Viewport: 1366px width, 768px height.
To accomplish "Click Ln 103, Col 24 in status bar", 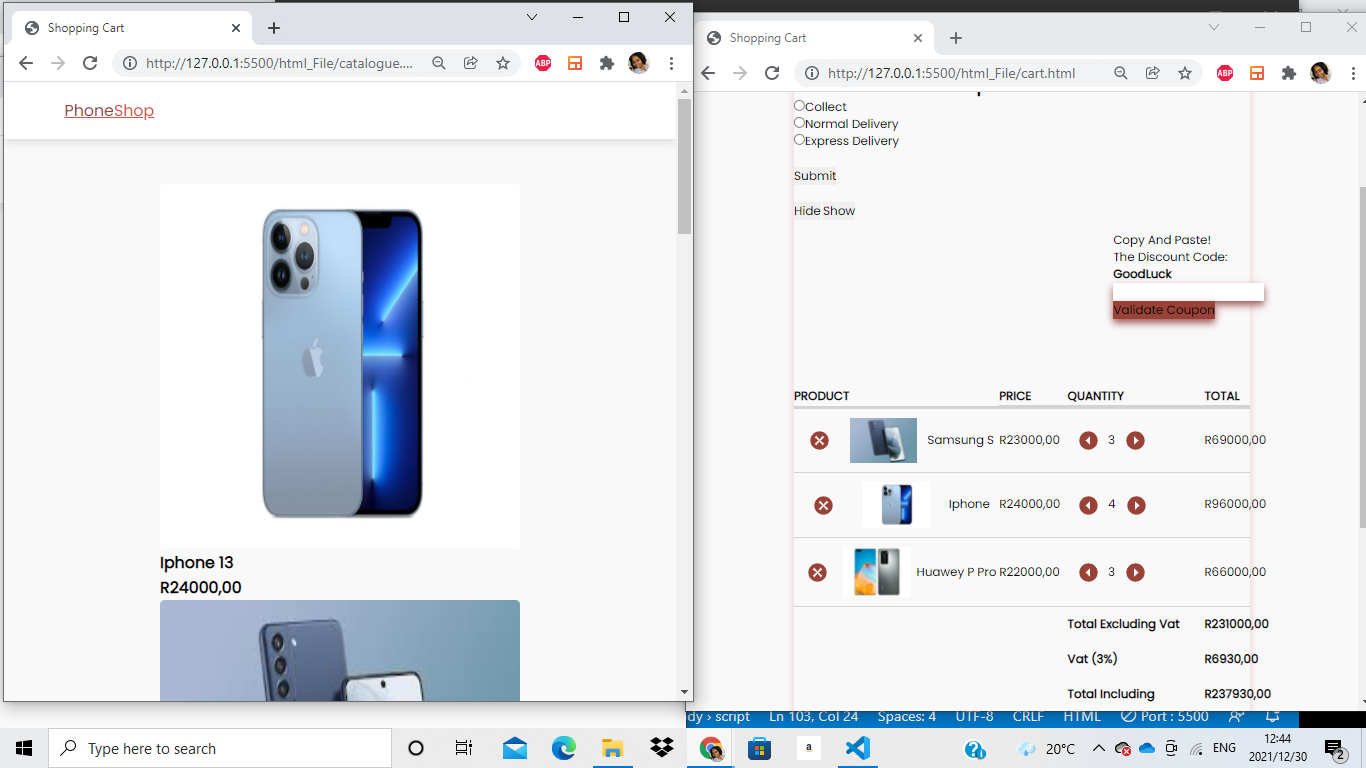I will 814,717.
